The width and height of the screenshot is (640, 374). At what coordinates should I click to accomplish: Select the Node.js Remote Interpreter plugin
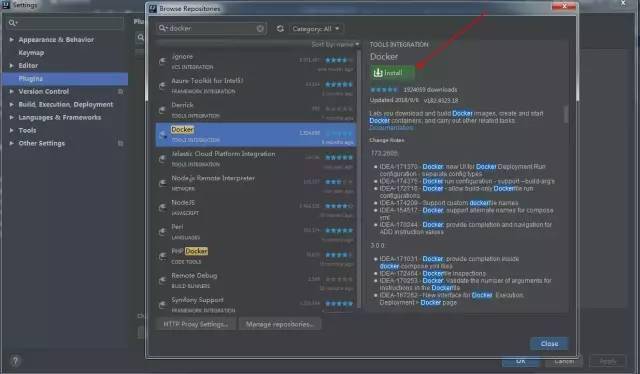256,183
